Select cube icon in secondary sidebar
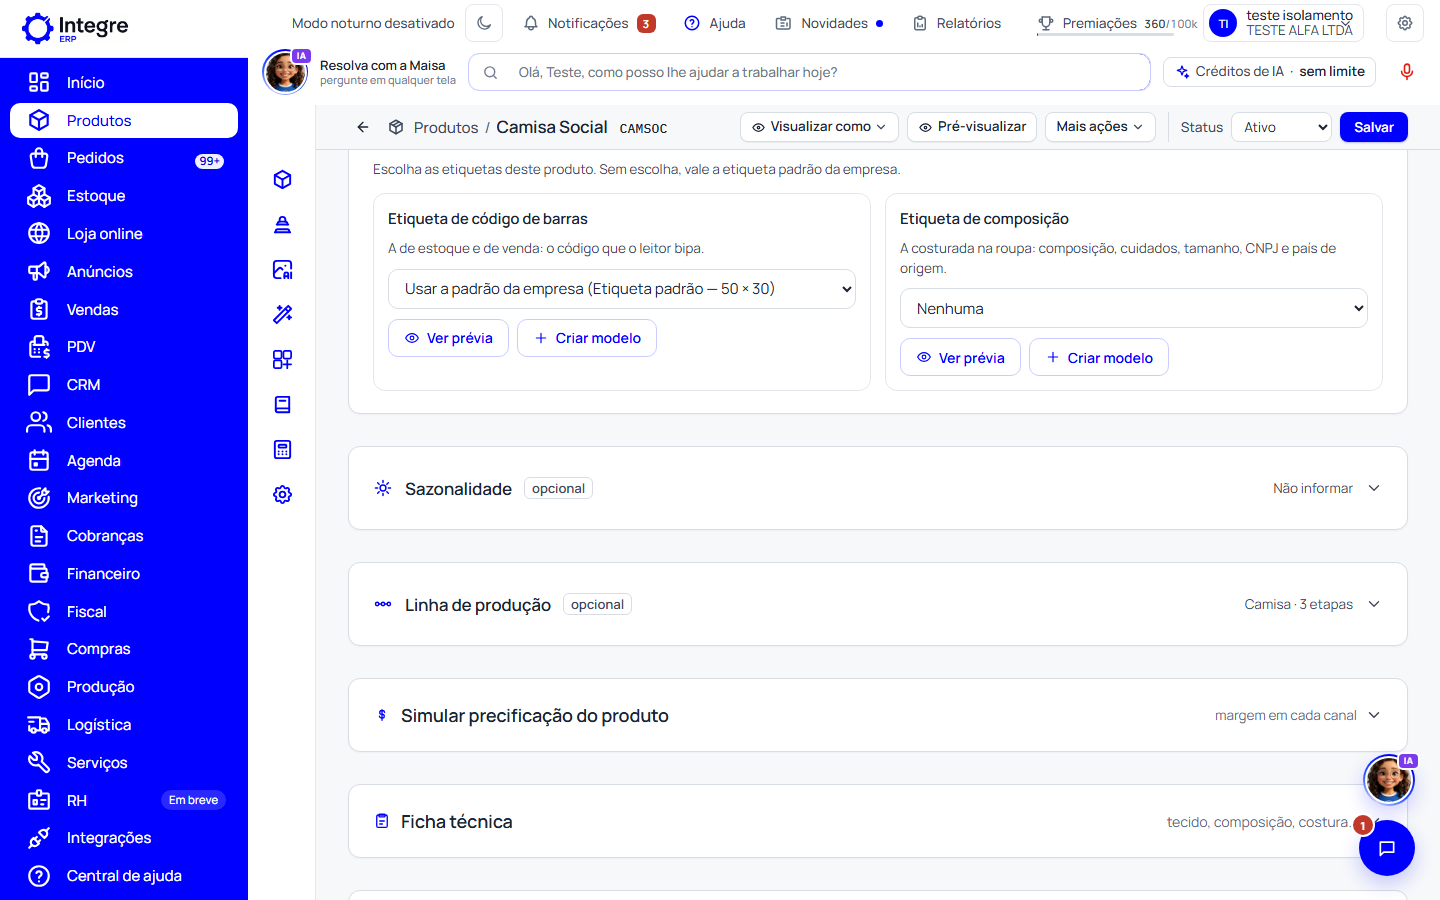 [x=283, y=179]
